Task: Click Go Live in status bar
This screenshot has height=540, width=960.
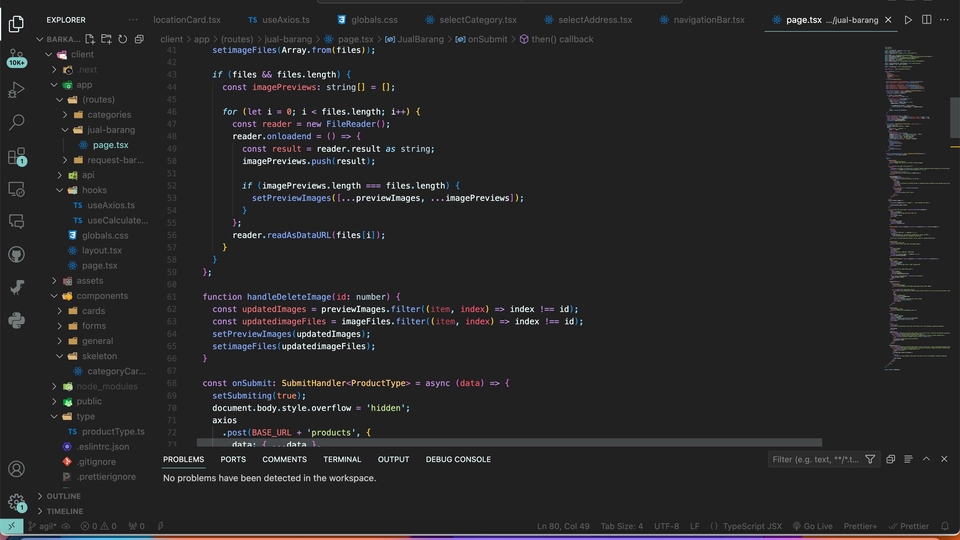Action: tap(812, 526)
